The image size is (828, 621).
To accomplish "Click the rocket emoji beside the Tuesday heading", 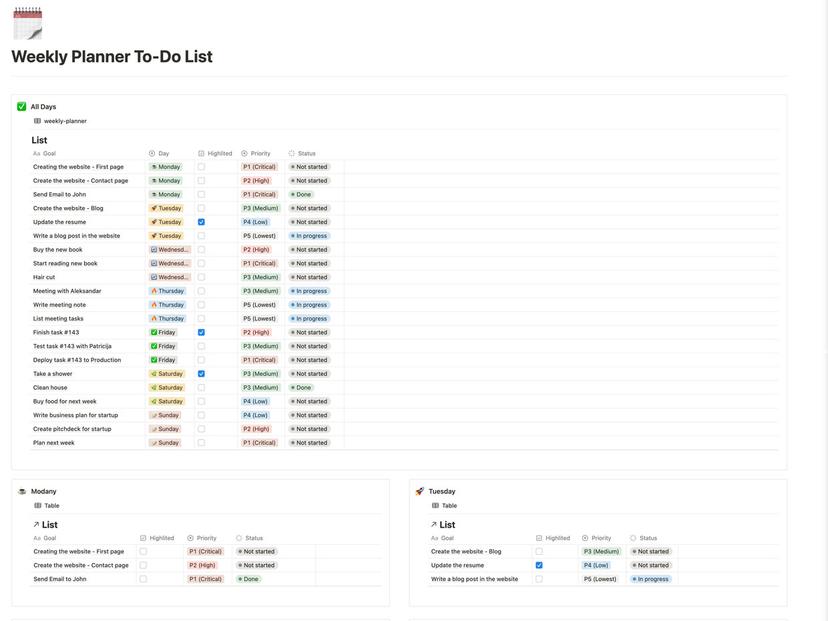I will pos(417,489).
